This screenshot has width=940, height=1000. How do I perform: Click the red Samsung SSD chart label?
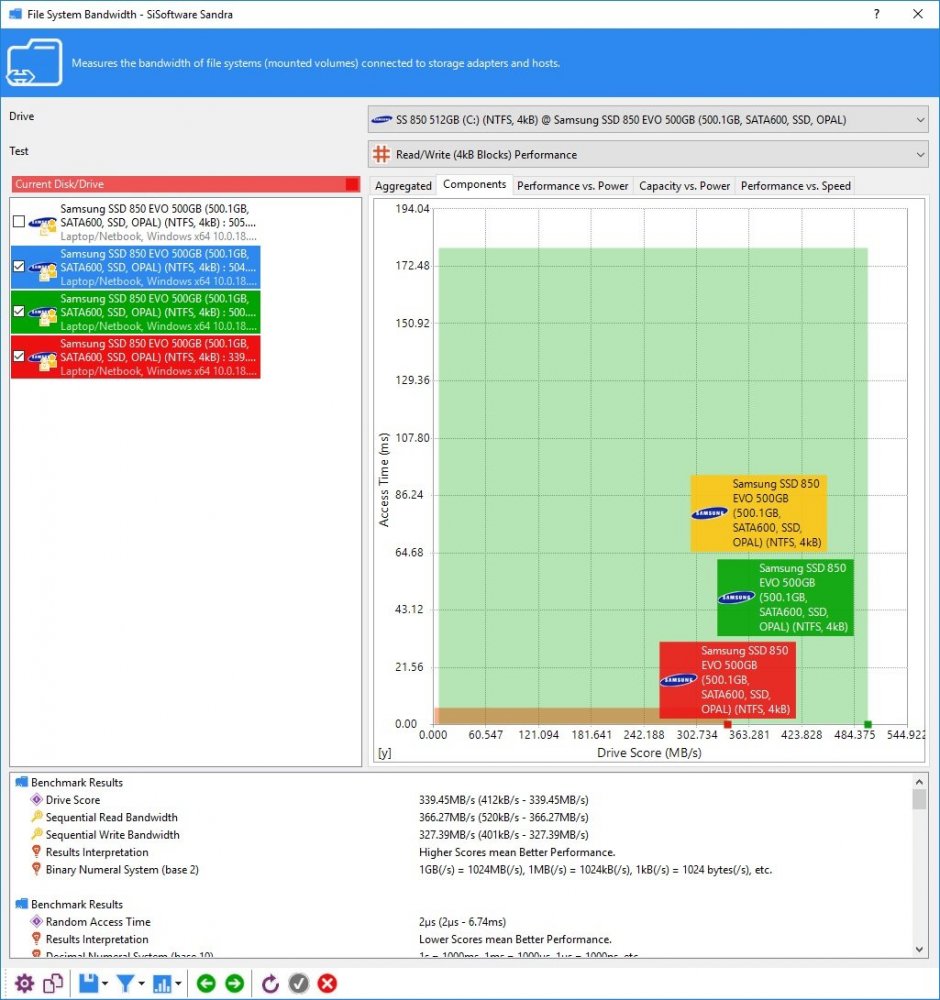pyautogui.click(x=727, y=680)
